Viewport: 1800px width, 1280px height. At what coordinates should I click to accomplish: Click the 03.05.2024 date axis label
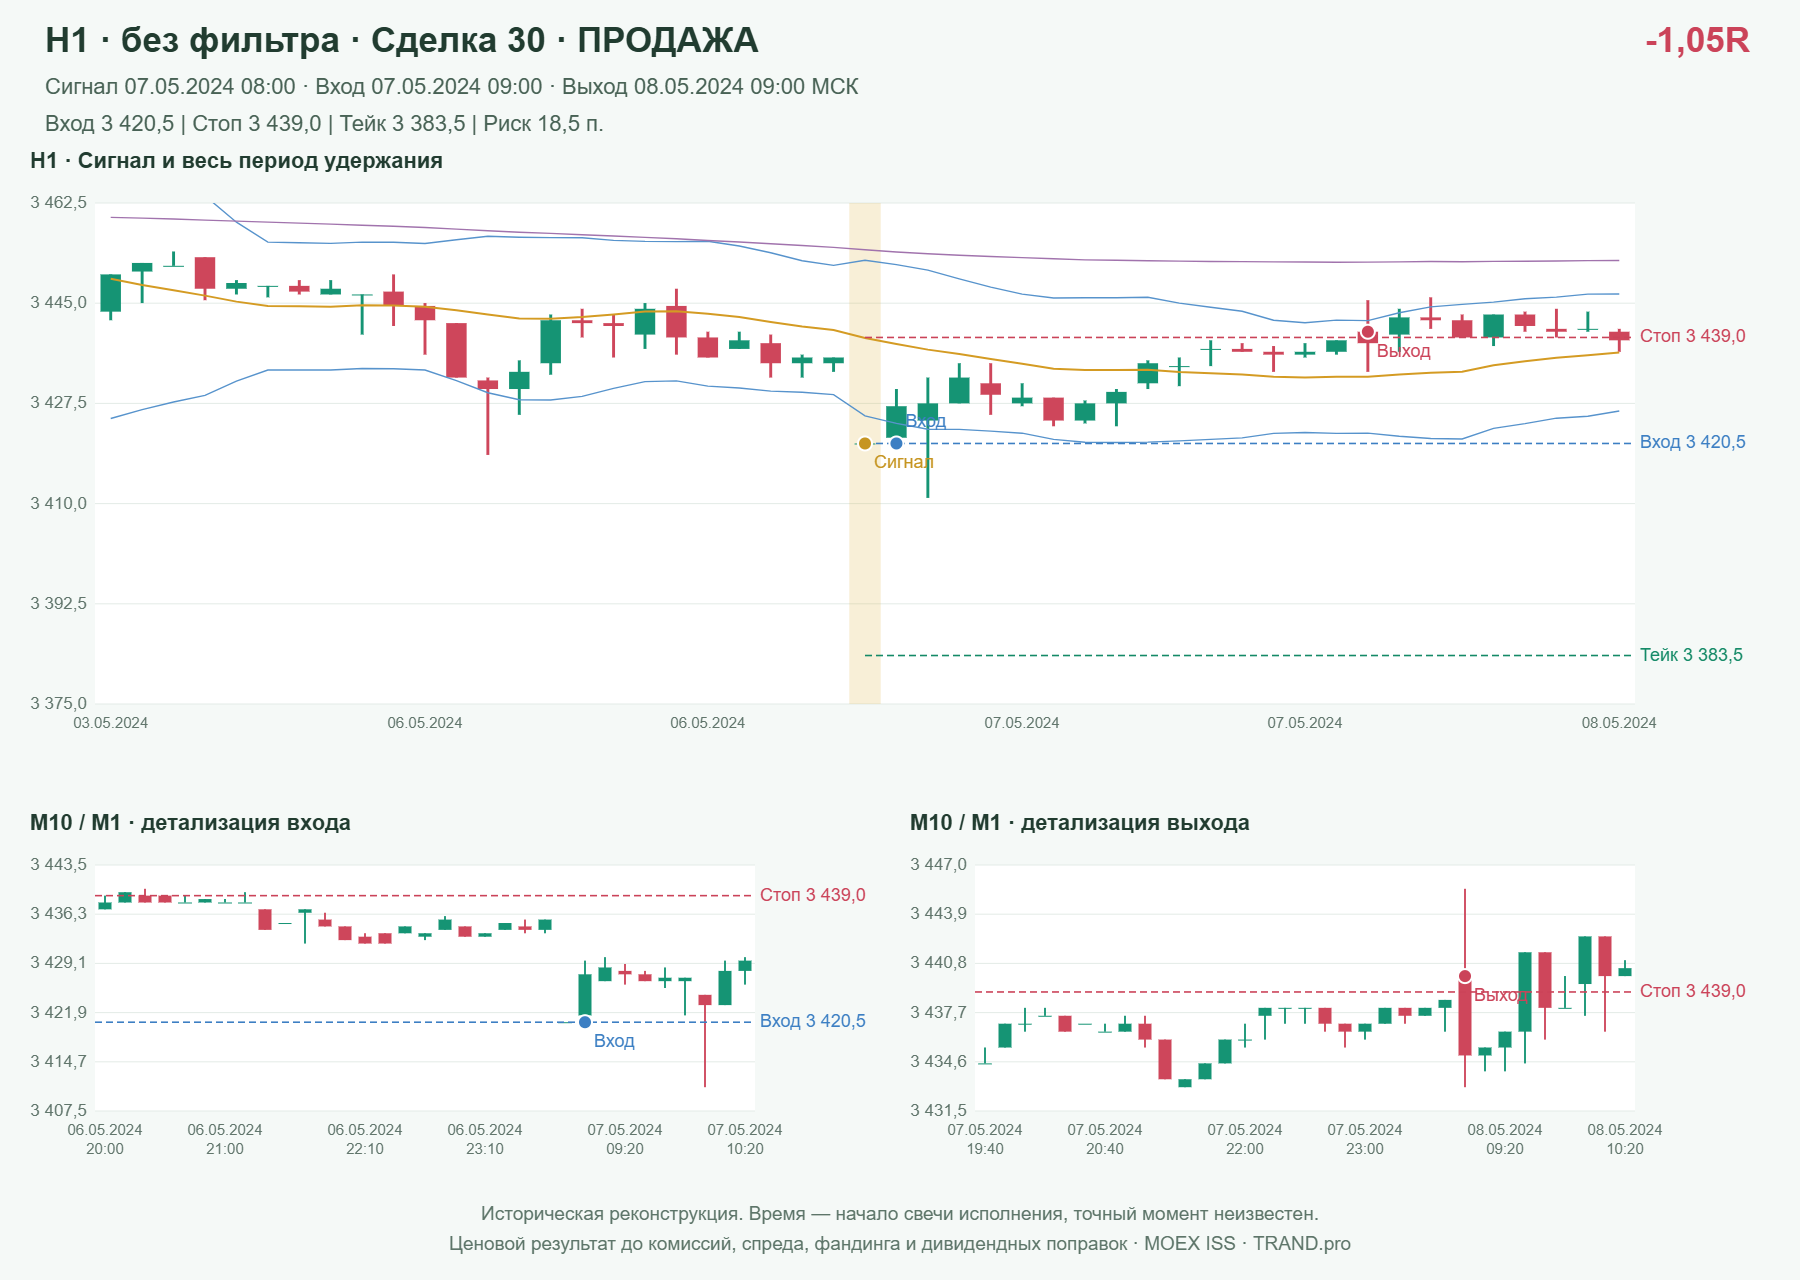tap(111, 723)
